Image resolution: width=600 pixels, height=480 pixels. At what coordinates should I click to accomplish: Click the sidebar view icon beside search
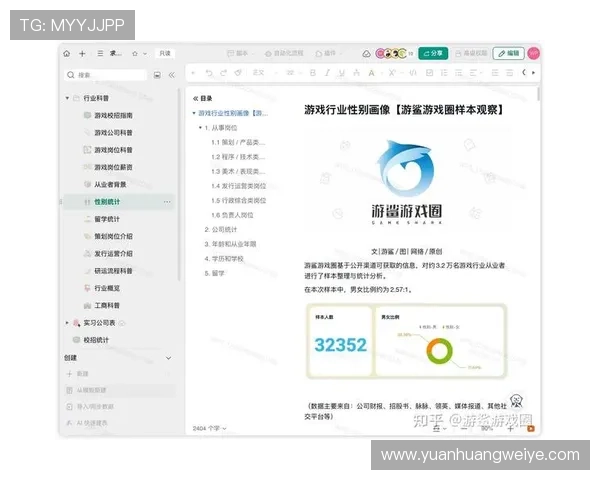pos(157,75)
